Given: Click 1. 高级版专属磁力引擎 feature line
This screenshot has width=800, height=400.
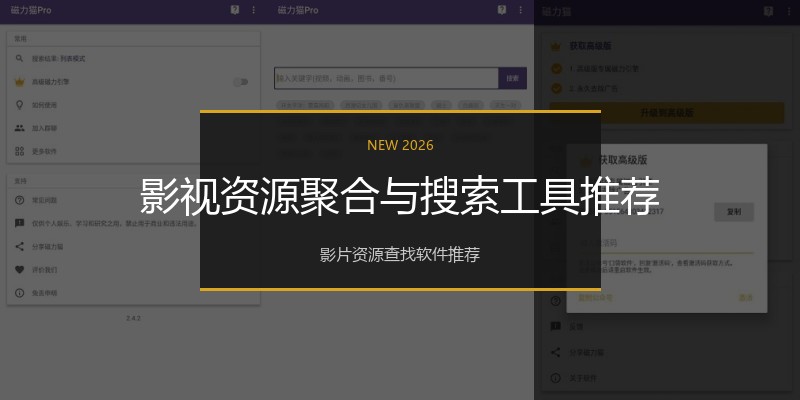Looking at the screenshot, I should 604,68.
